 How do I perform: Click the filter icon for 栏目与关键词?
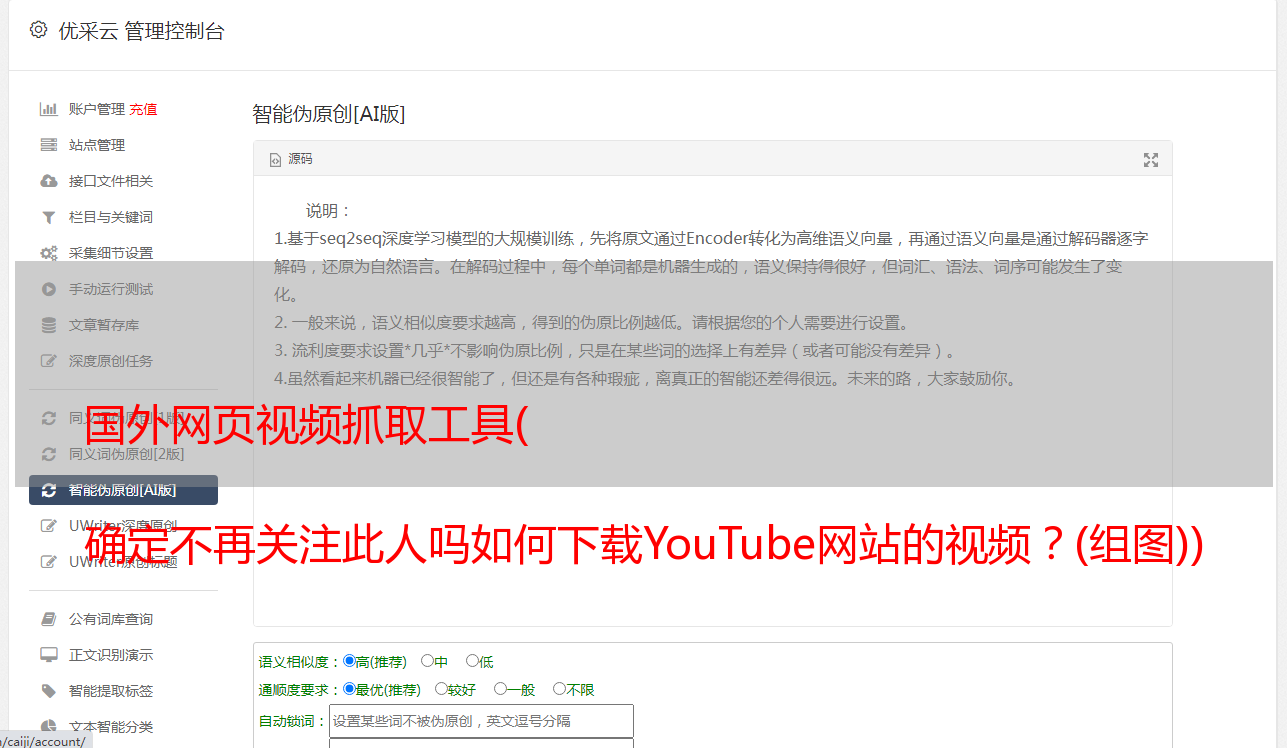[48, 217]
